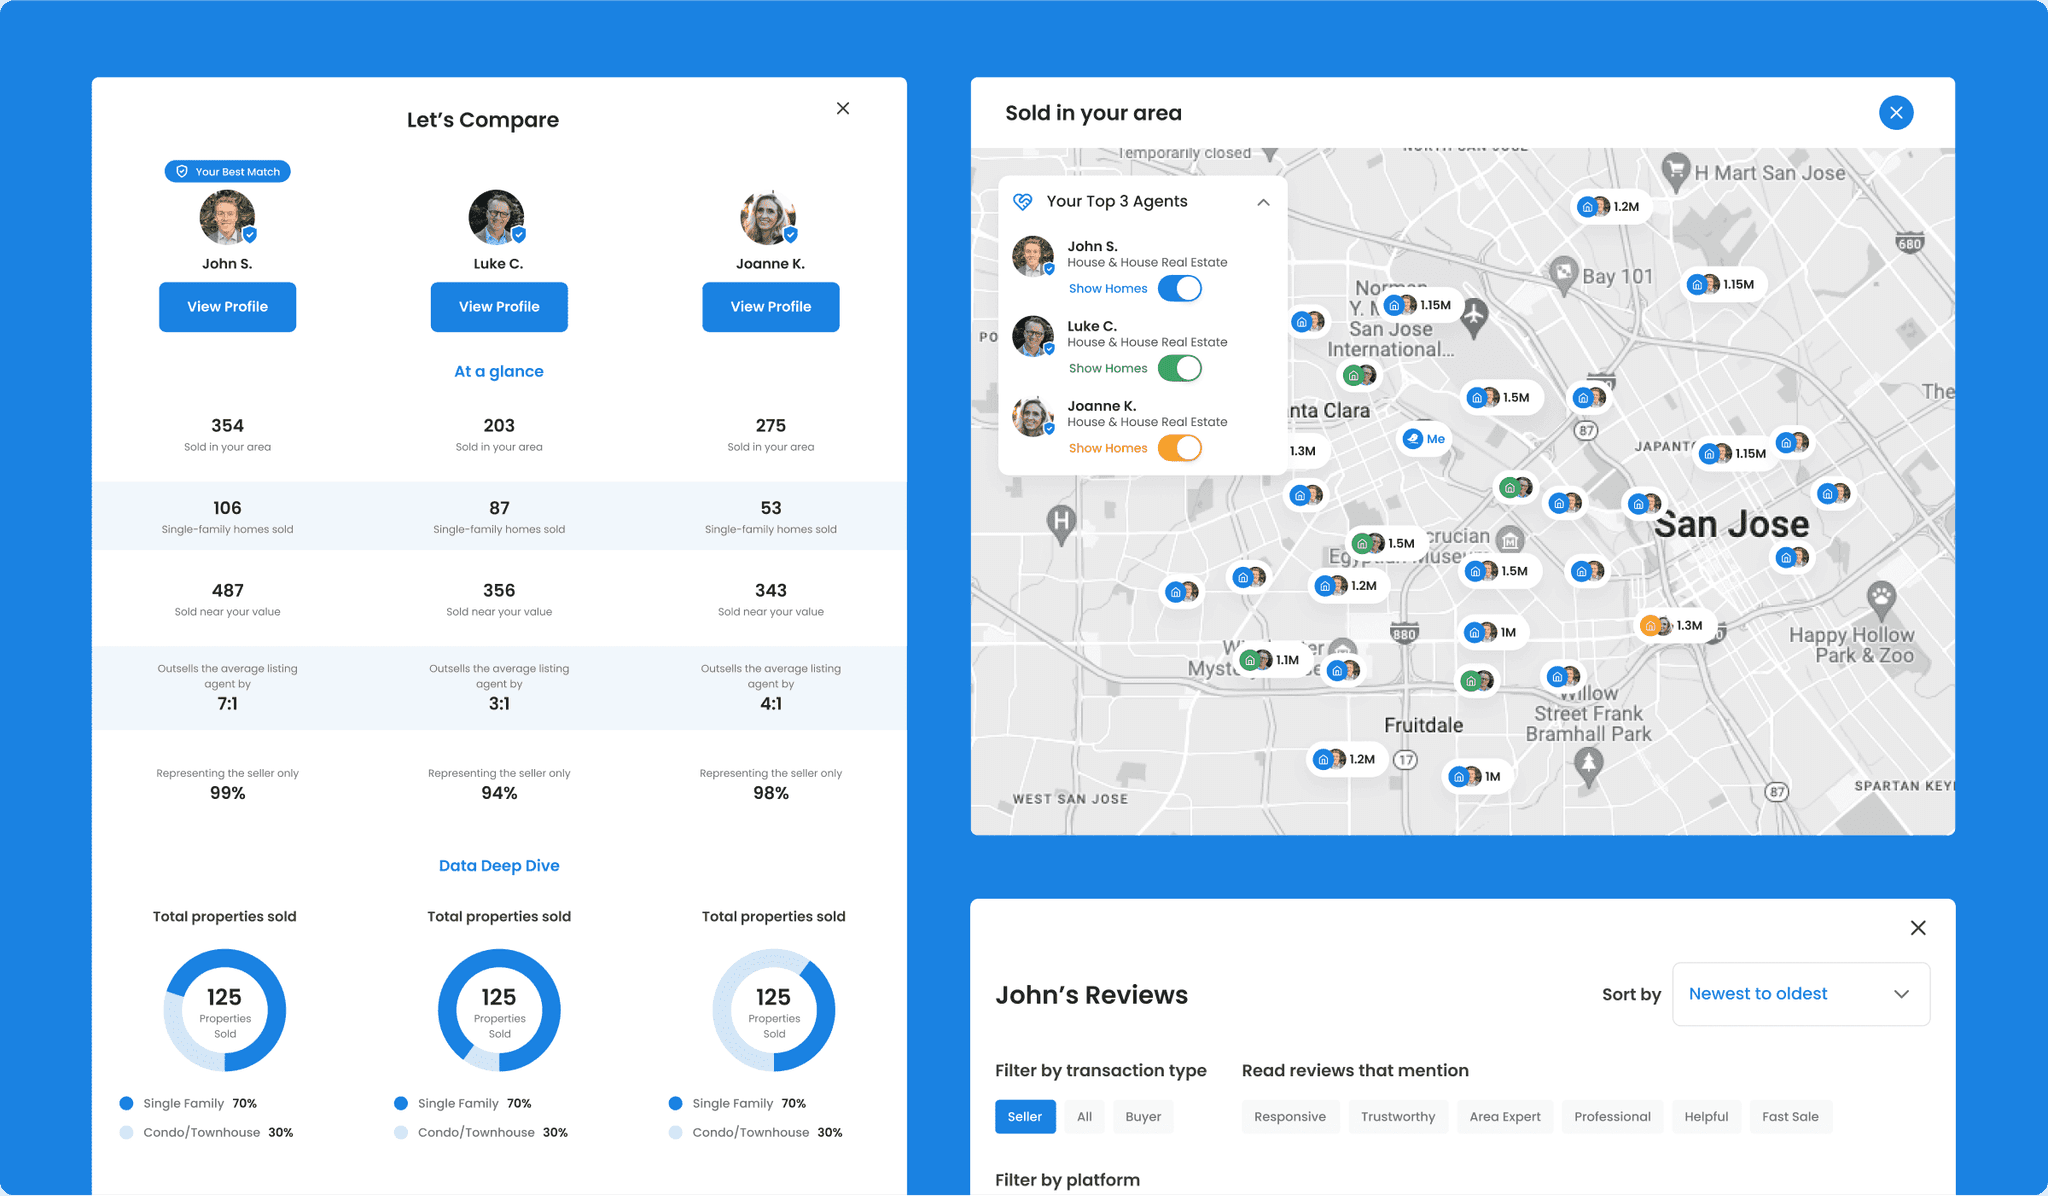Click the 'Your Best Match' badge
2048x1196 pixels.
tap(228, 171)
